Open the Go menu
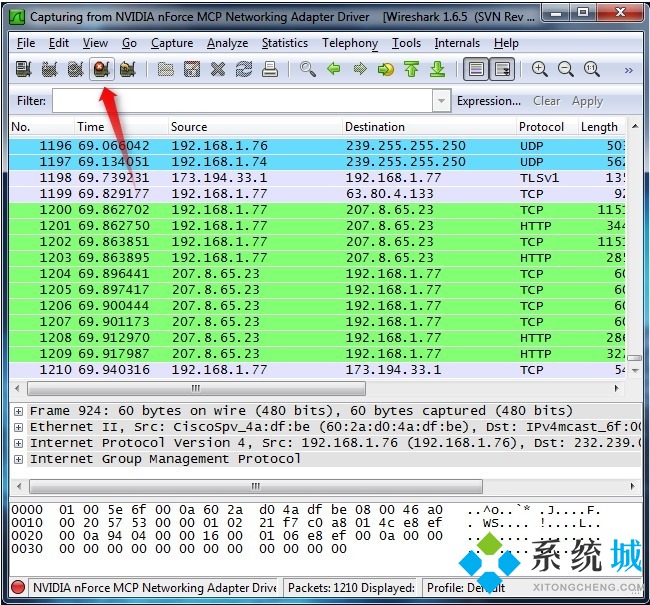 point(129,43)
